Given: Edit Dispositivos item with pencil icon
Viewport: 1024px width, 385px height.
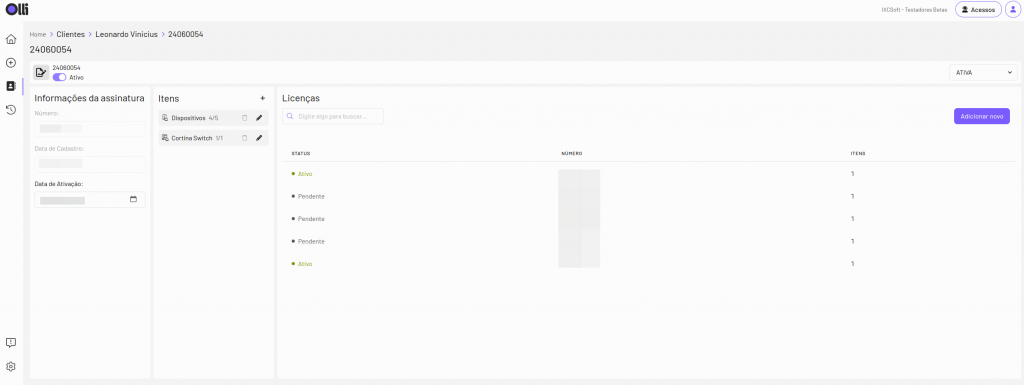Looking at the screenshot, I should click(x=259, y=118).
